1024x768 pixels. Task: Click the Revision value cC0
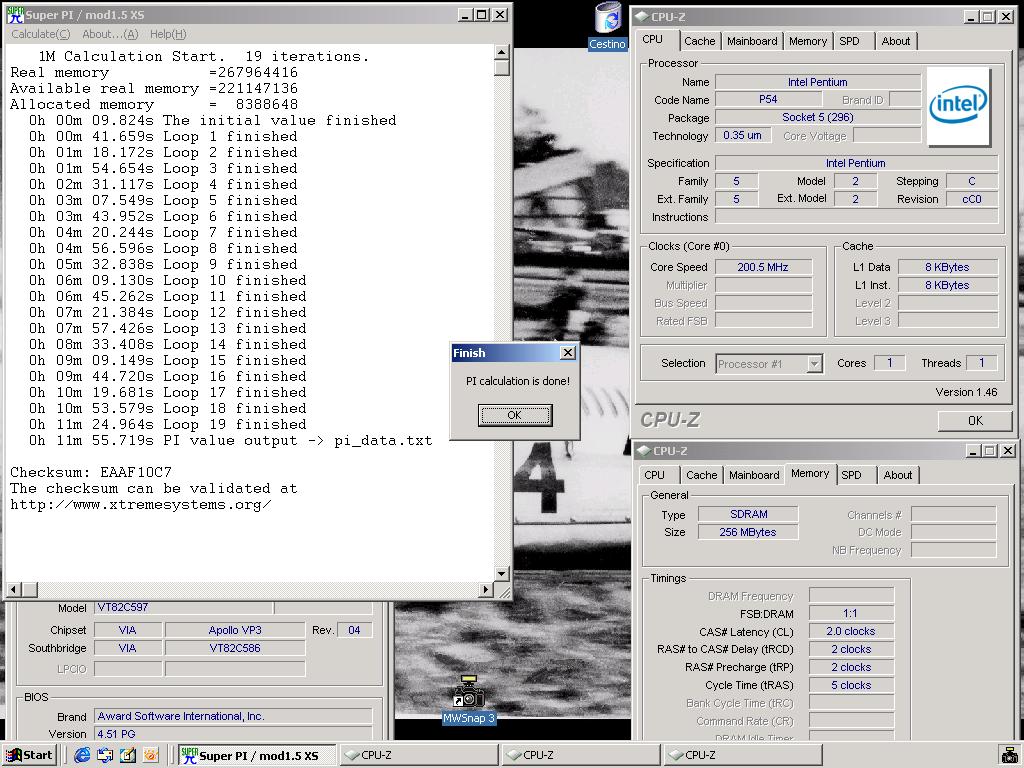pos(972,199)
